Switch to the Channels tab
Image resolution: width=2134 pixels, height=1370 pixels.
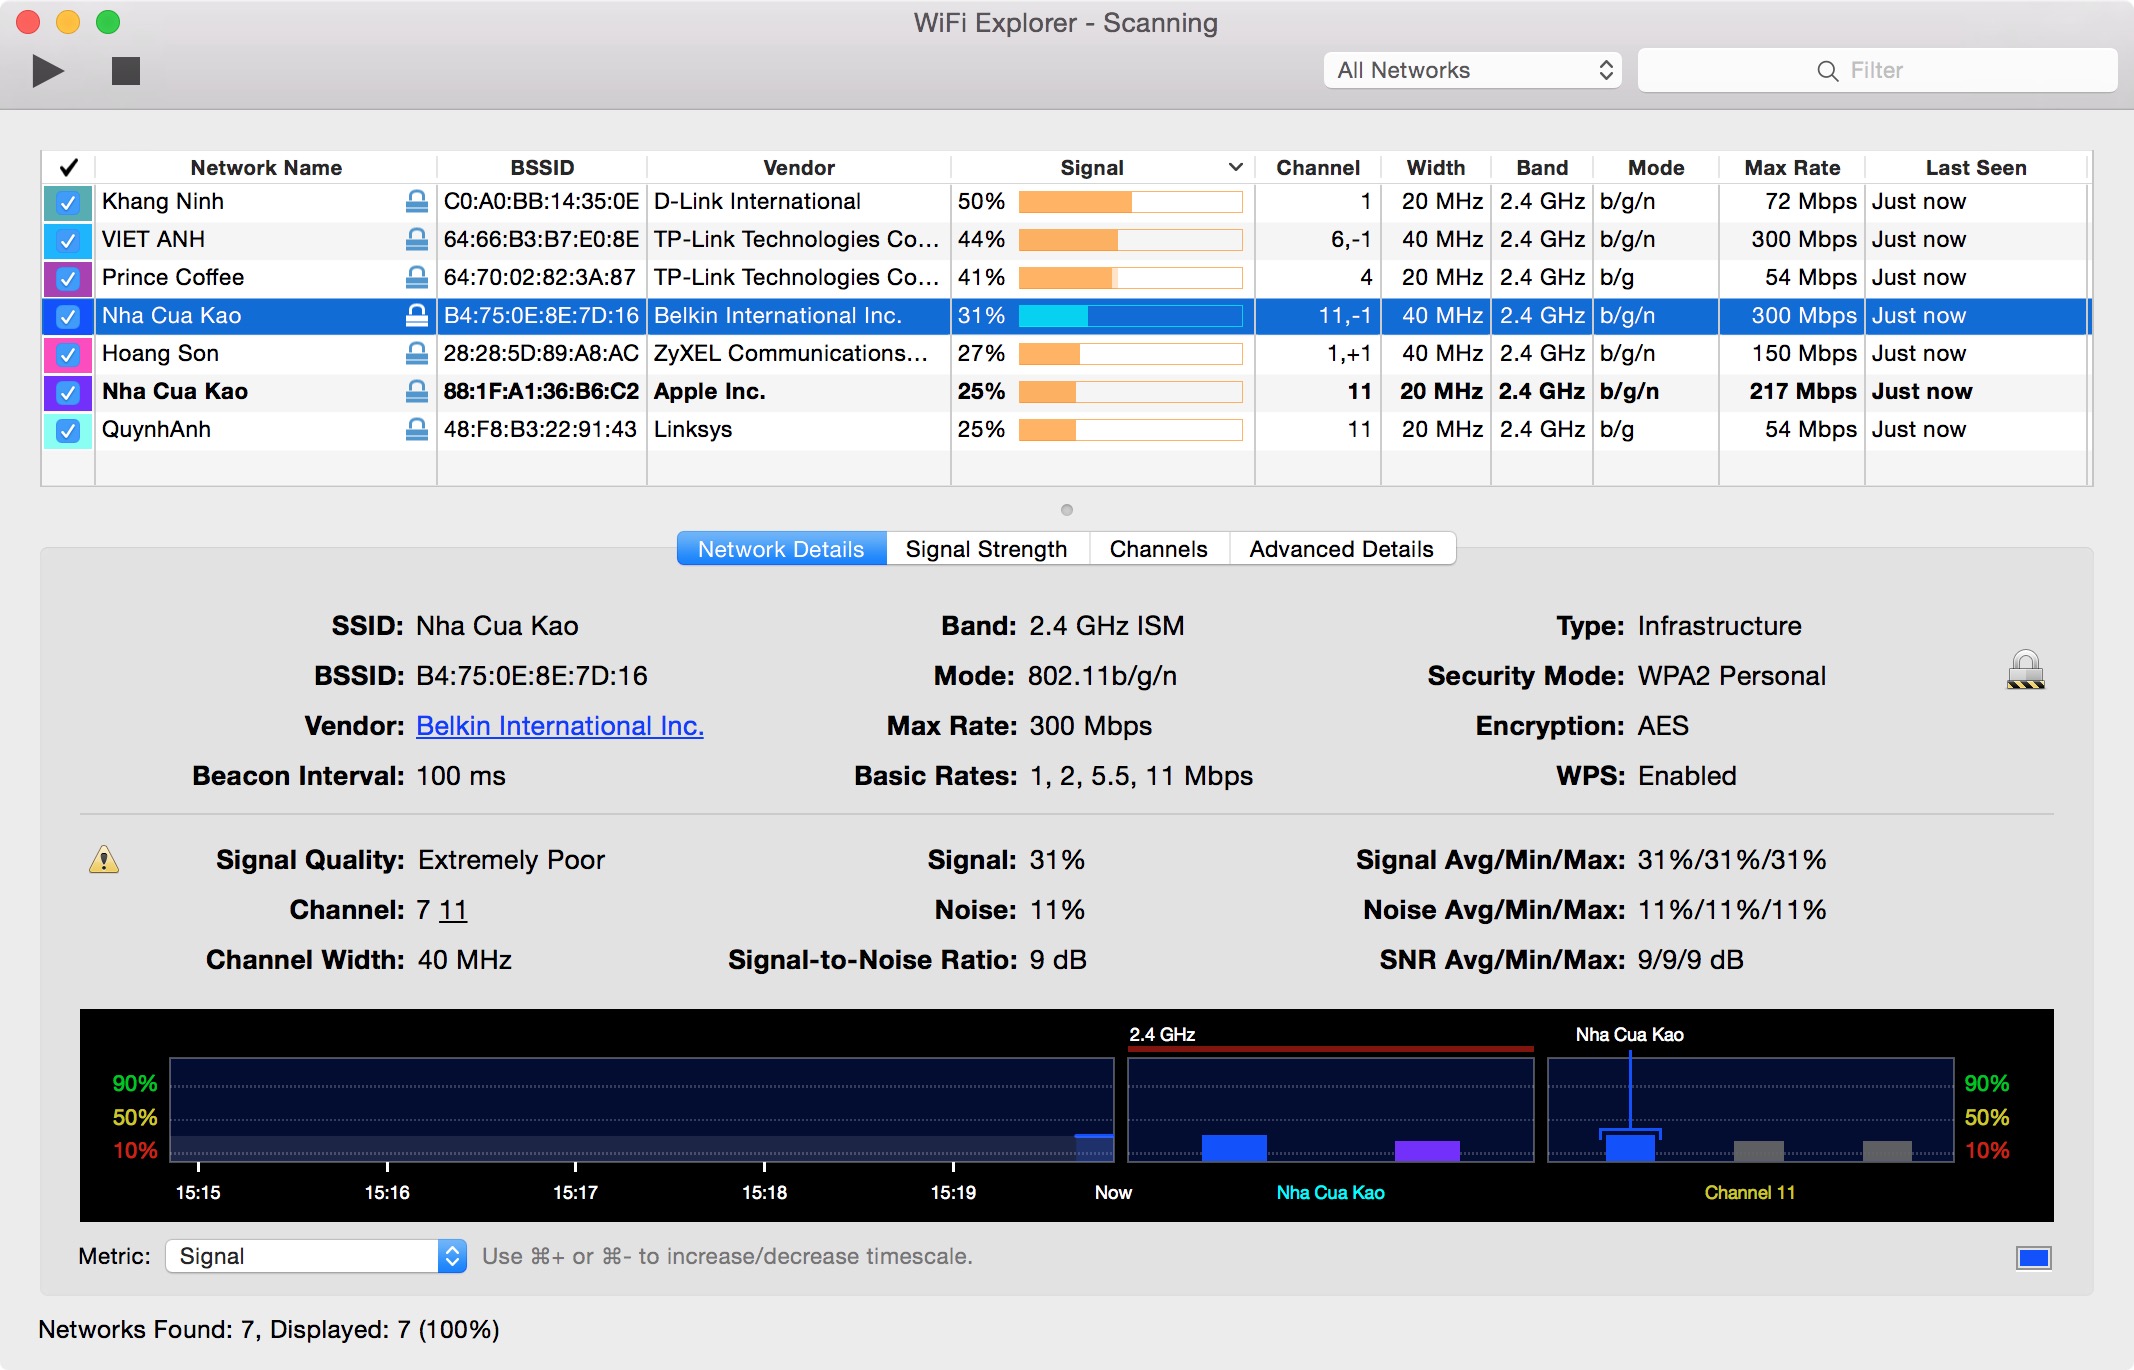(1158, 549)
